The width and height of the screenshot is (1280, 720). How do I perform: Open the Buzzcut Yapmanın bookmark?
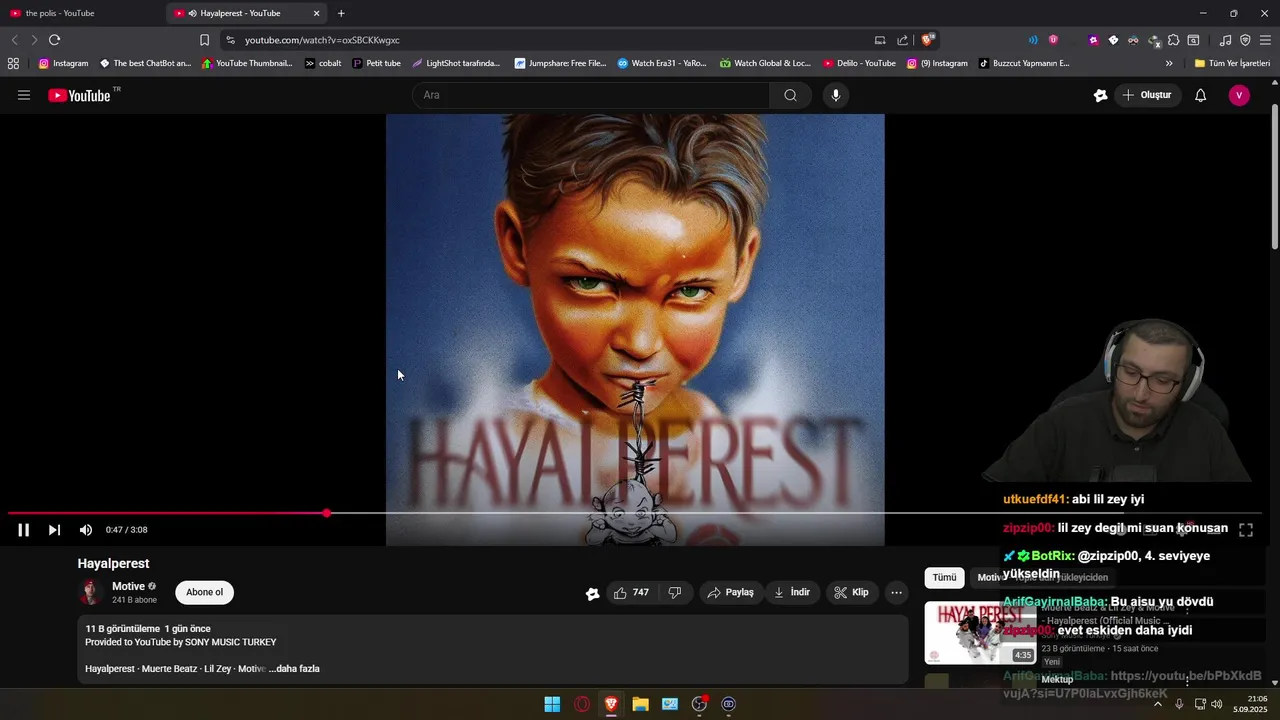tap(1024, 63)
